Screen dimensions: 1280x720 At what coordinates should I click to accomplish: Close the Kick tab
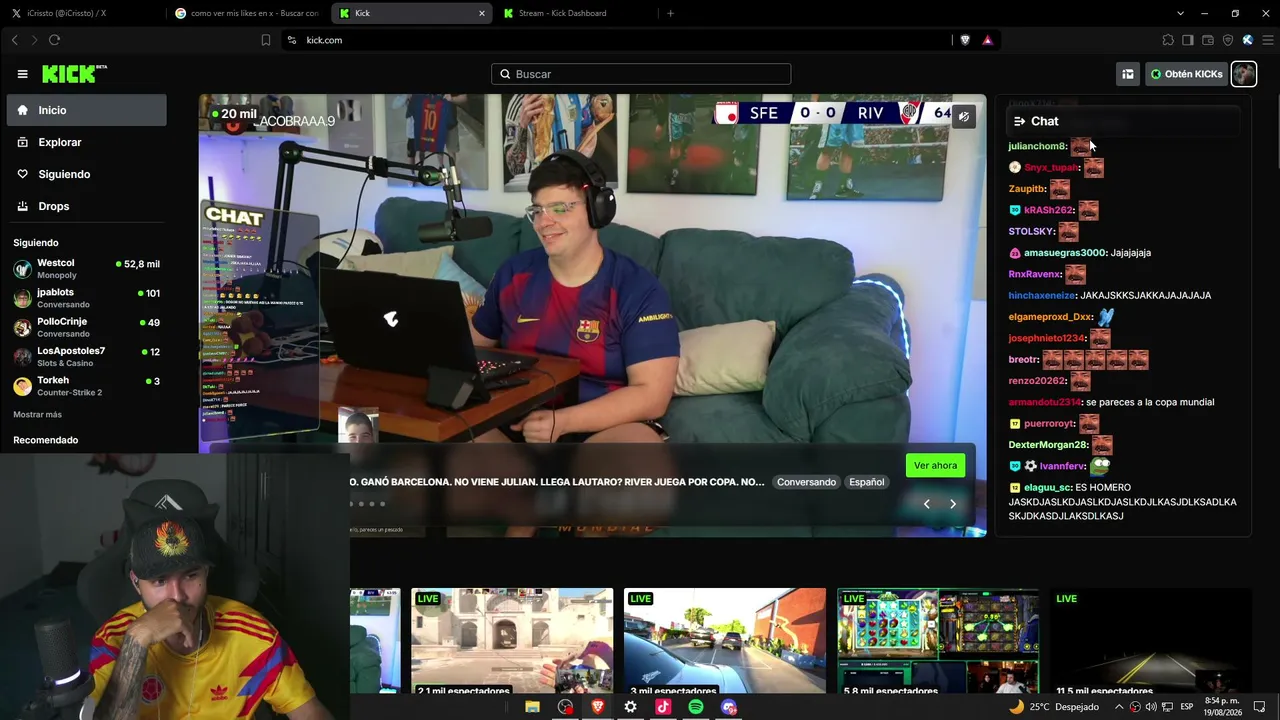point(481,13)
